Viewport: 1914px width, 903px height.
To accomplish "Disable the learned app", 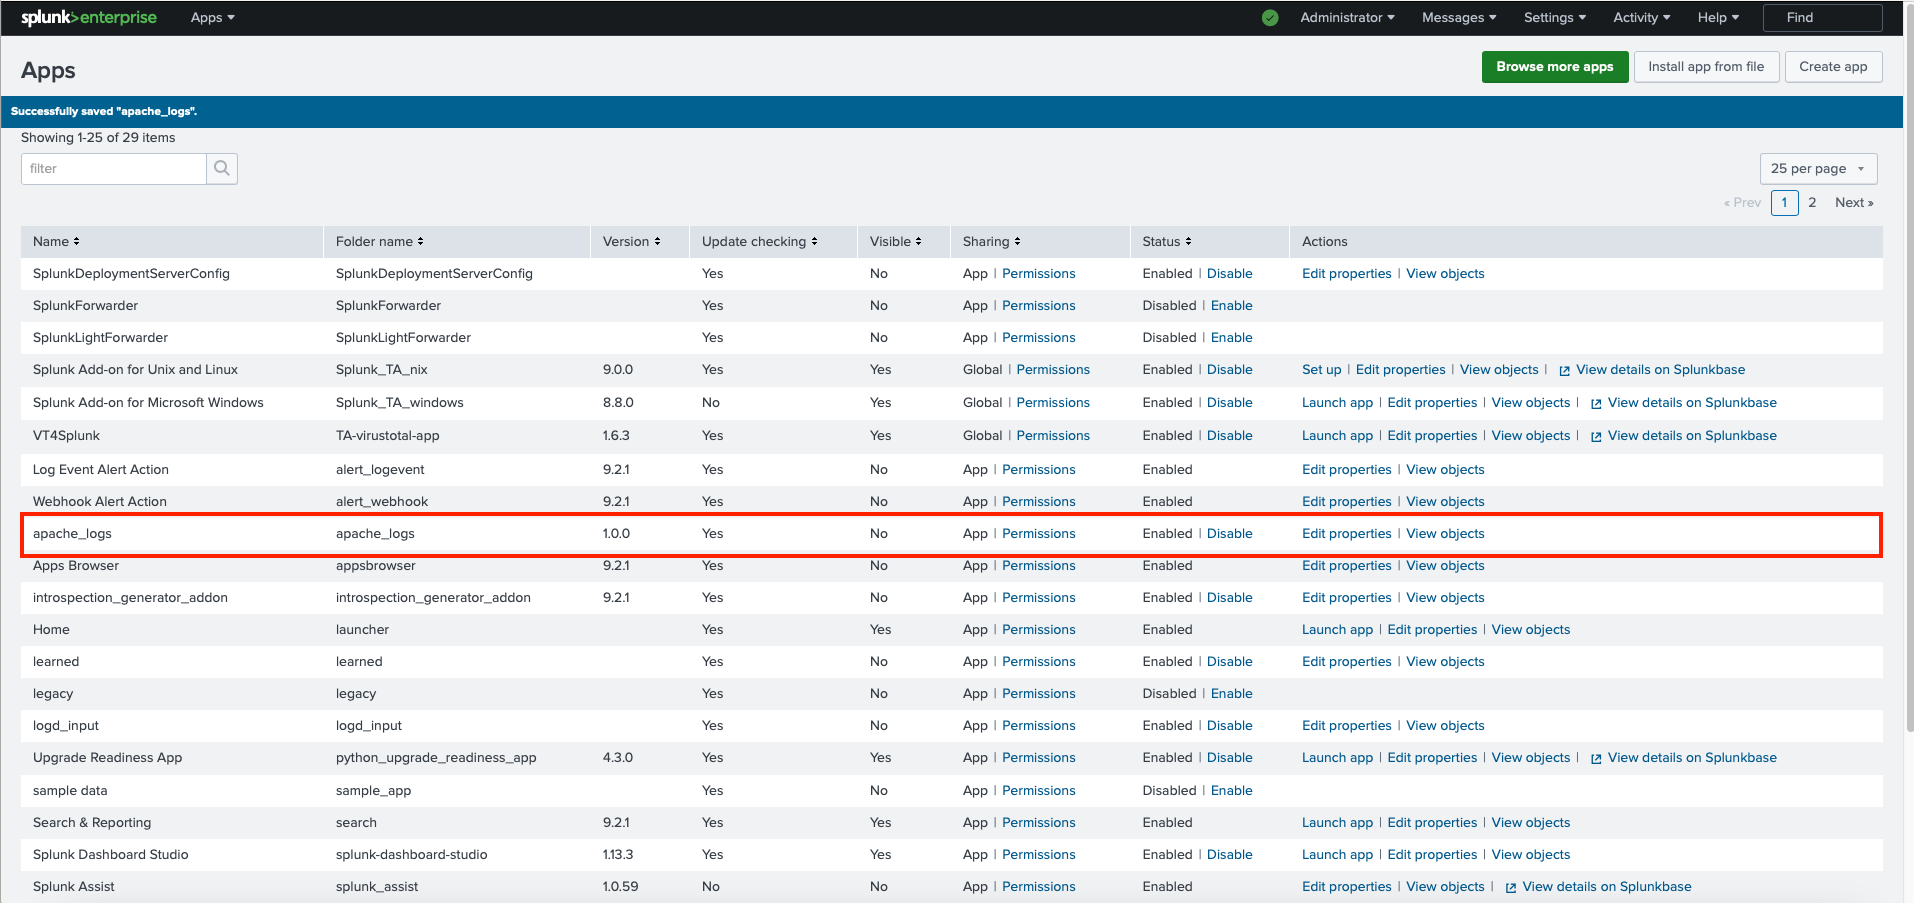I will (x=1229, y=661).
